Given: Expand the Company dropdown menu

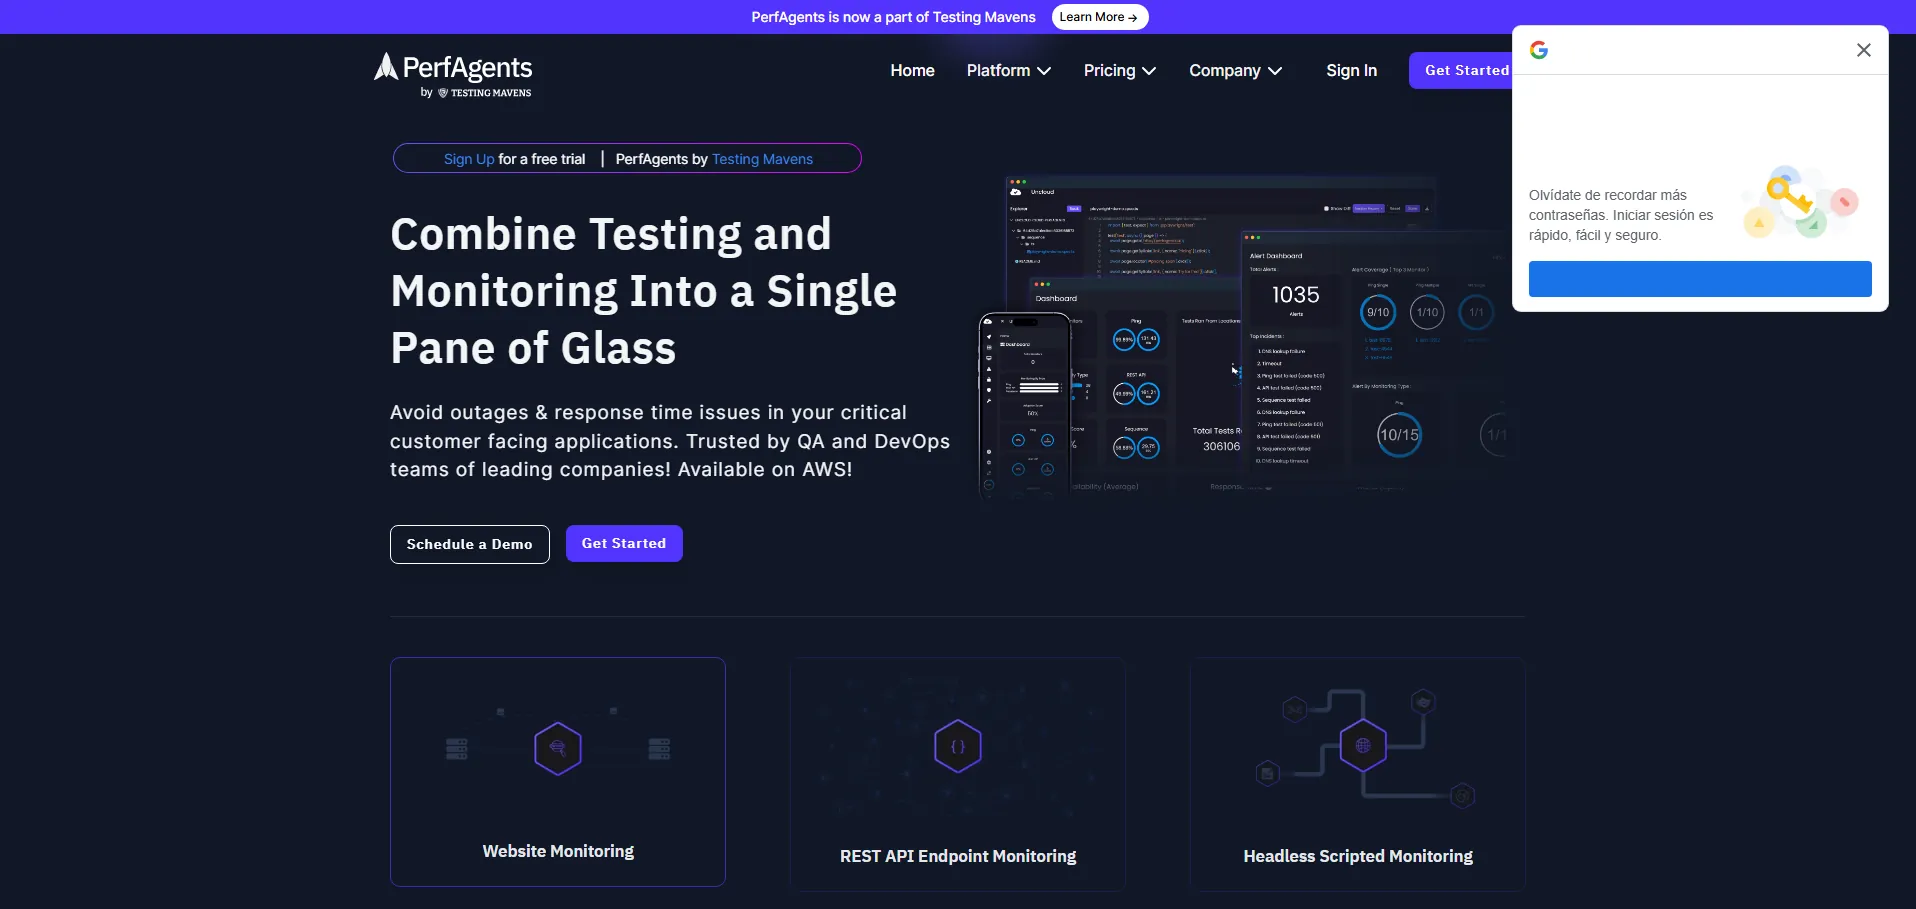Looking at the screenshot, I should coord(1235,71).
